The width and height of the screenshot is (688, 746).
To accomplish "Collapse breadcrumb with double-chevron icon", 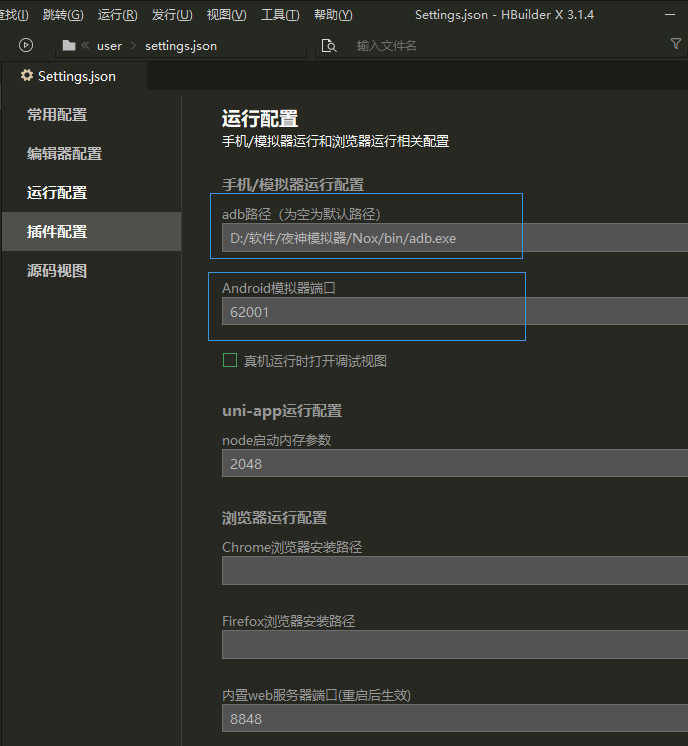I will [85, 45].
